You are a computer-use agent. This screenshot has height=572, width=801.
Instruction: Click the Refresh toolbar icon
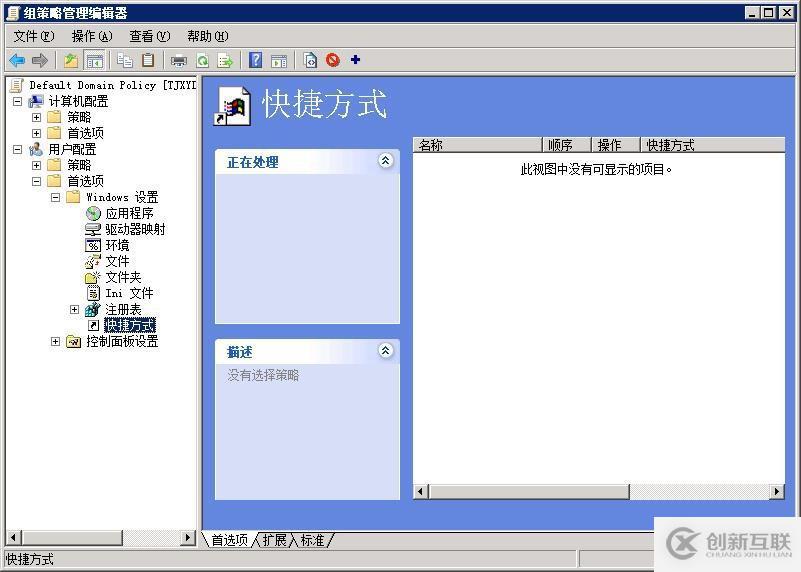click(x=202, y=60)
